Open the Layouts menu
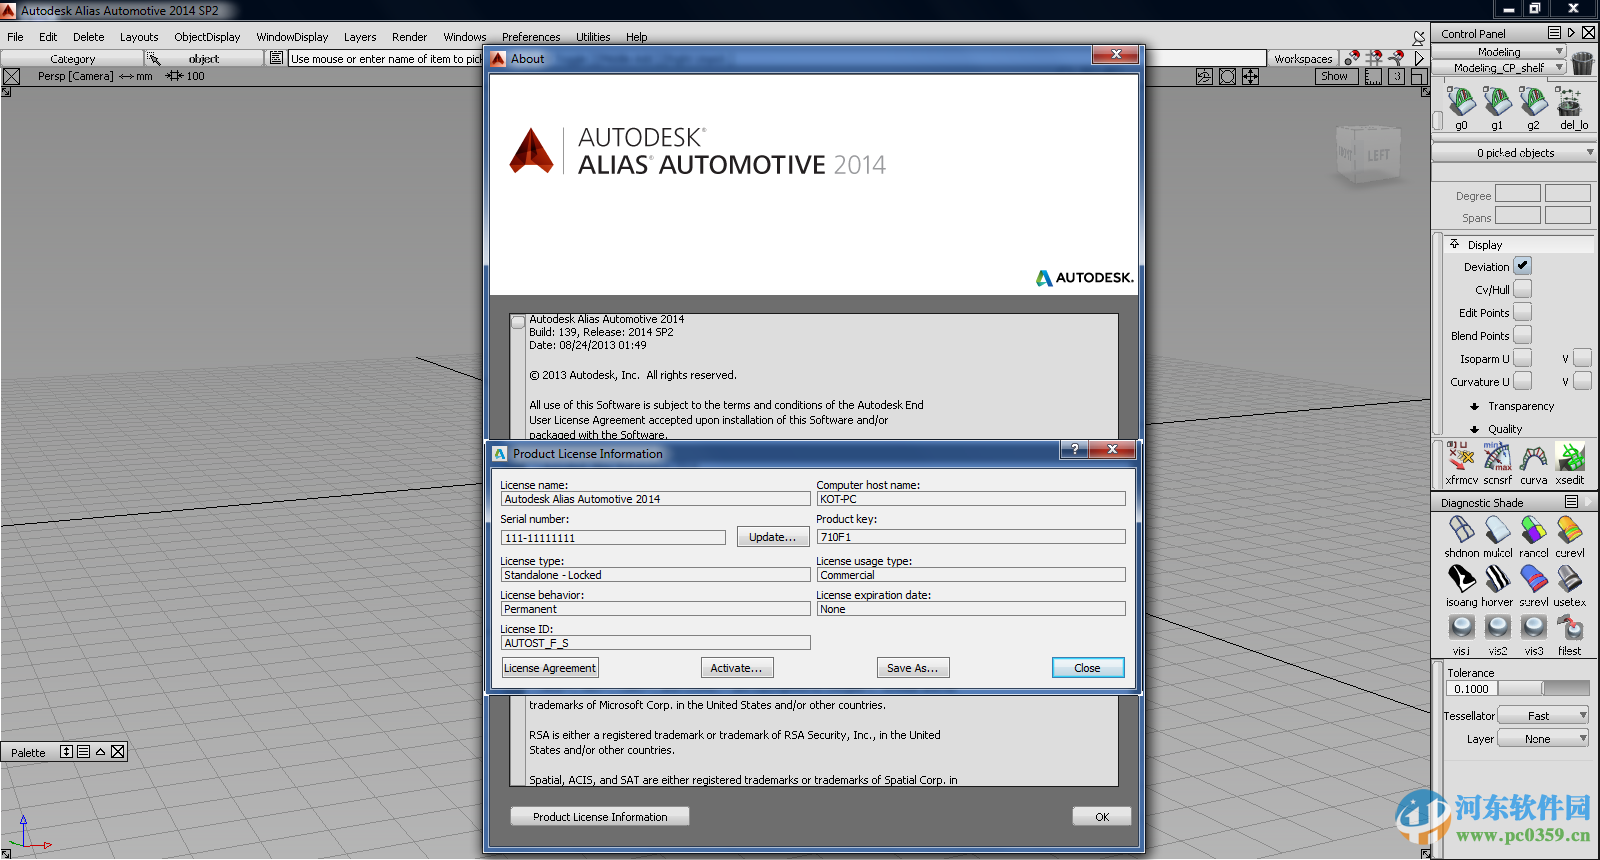This screenshot has width=1600, height=860. point(139,37)
